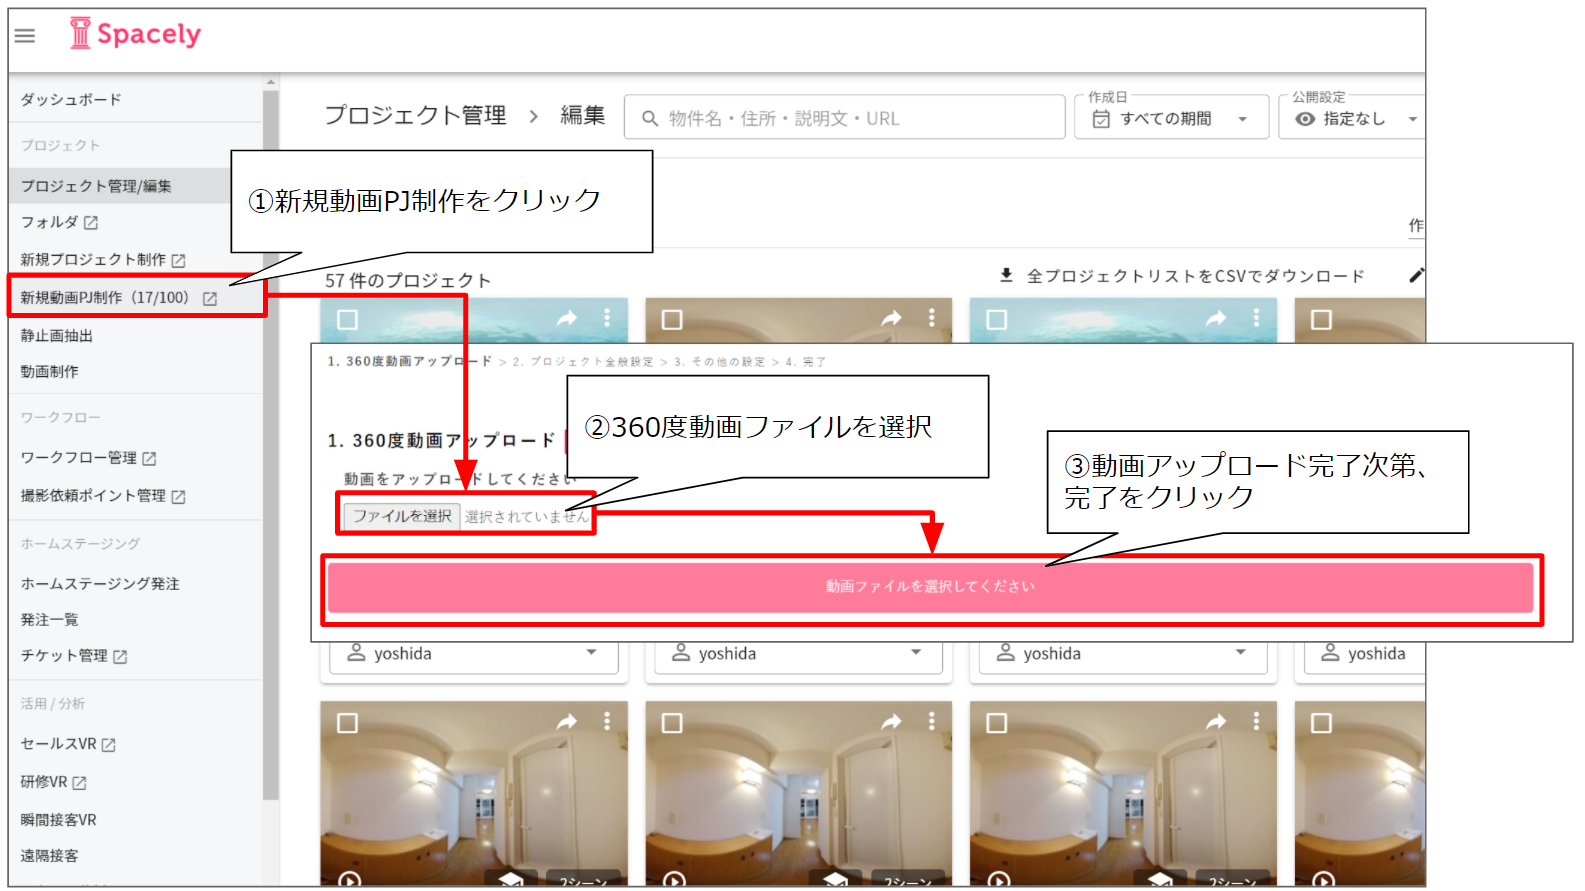Open the 公開設定 指定なし dropdown
The width and height of the screenshot is (1585, 891).
(1352, 118)
